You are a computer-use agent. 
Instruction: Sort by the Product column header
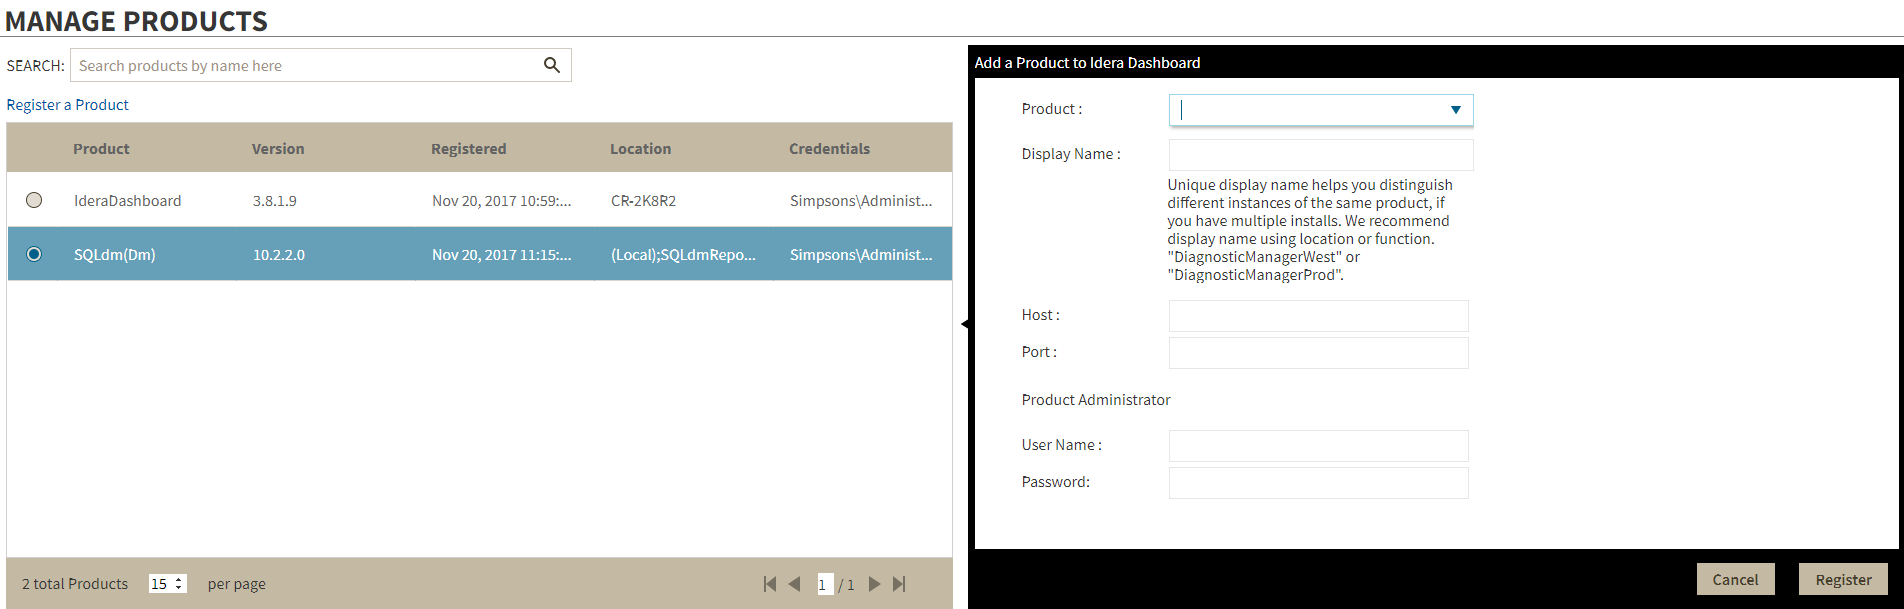101,149
